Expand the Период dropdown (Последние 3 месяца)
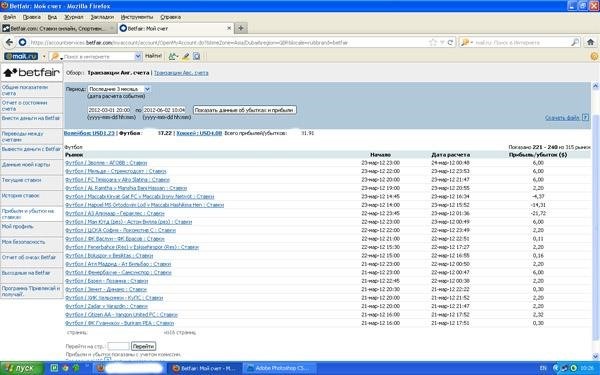 (119, 89)
